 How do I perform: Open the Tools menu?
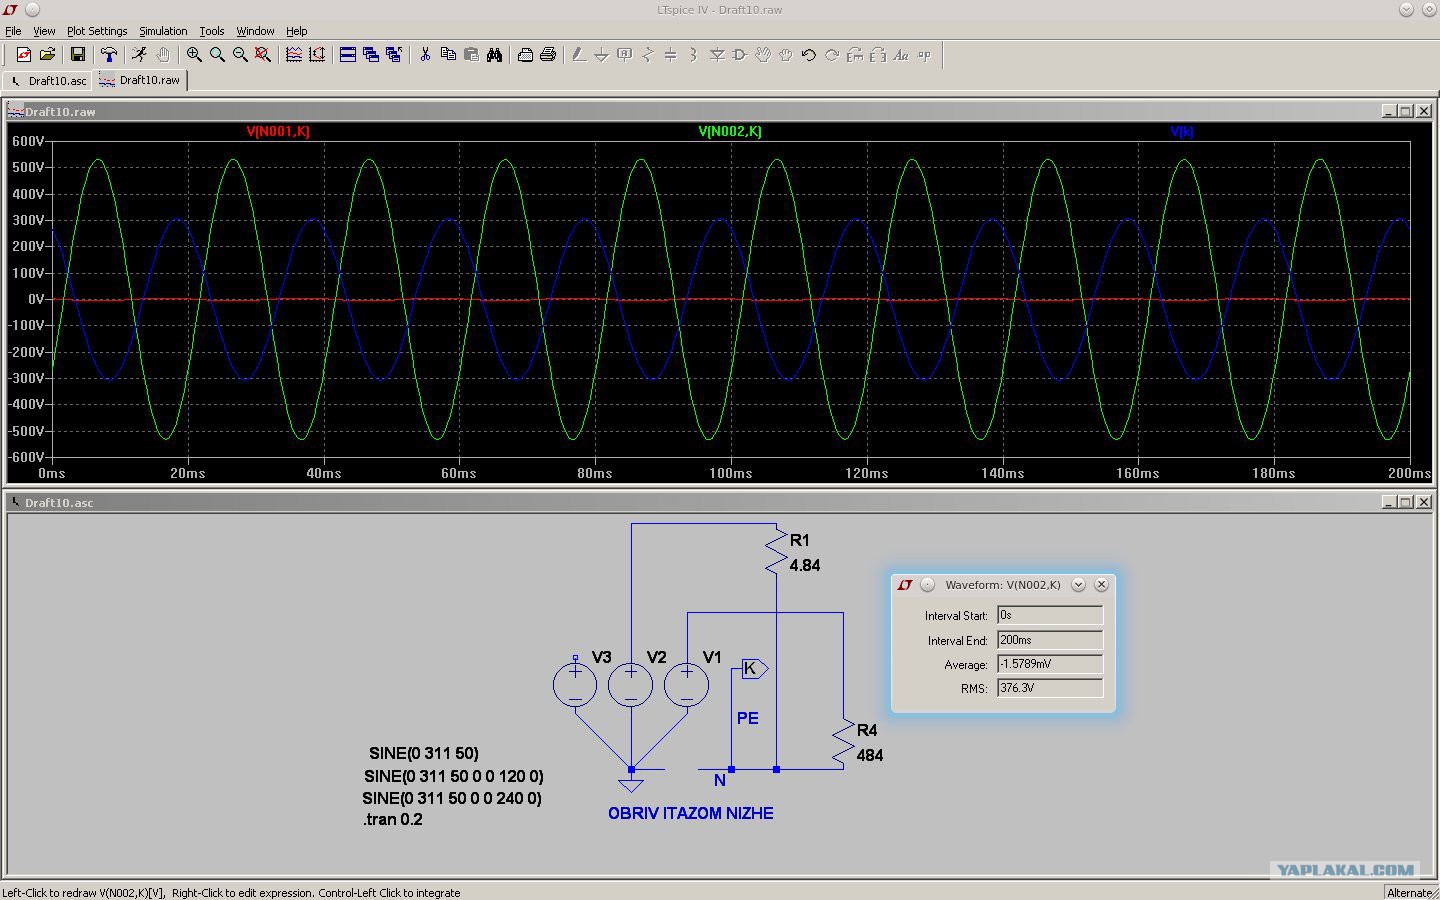coord(212,31)
